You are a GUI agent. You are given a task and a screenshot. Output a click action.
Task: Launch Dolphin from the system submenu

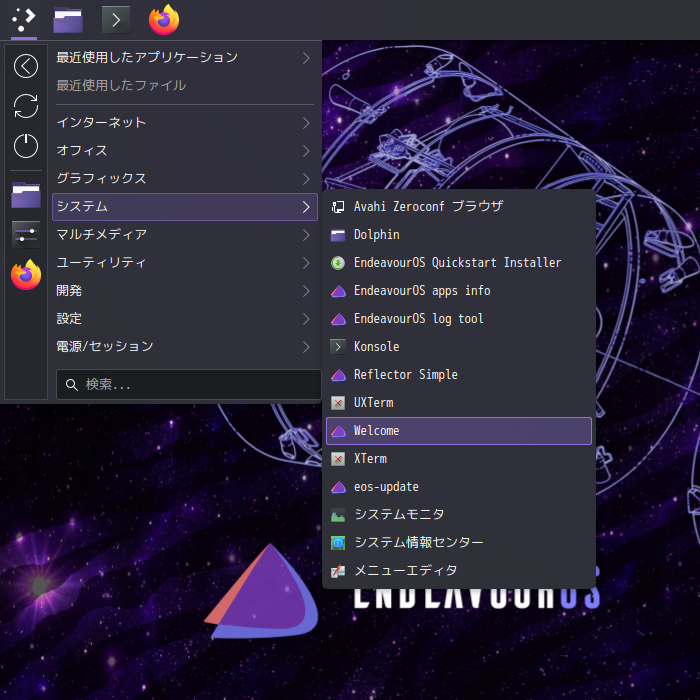click(459, 235)
